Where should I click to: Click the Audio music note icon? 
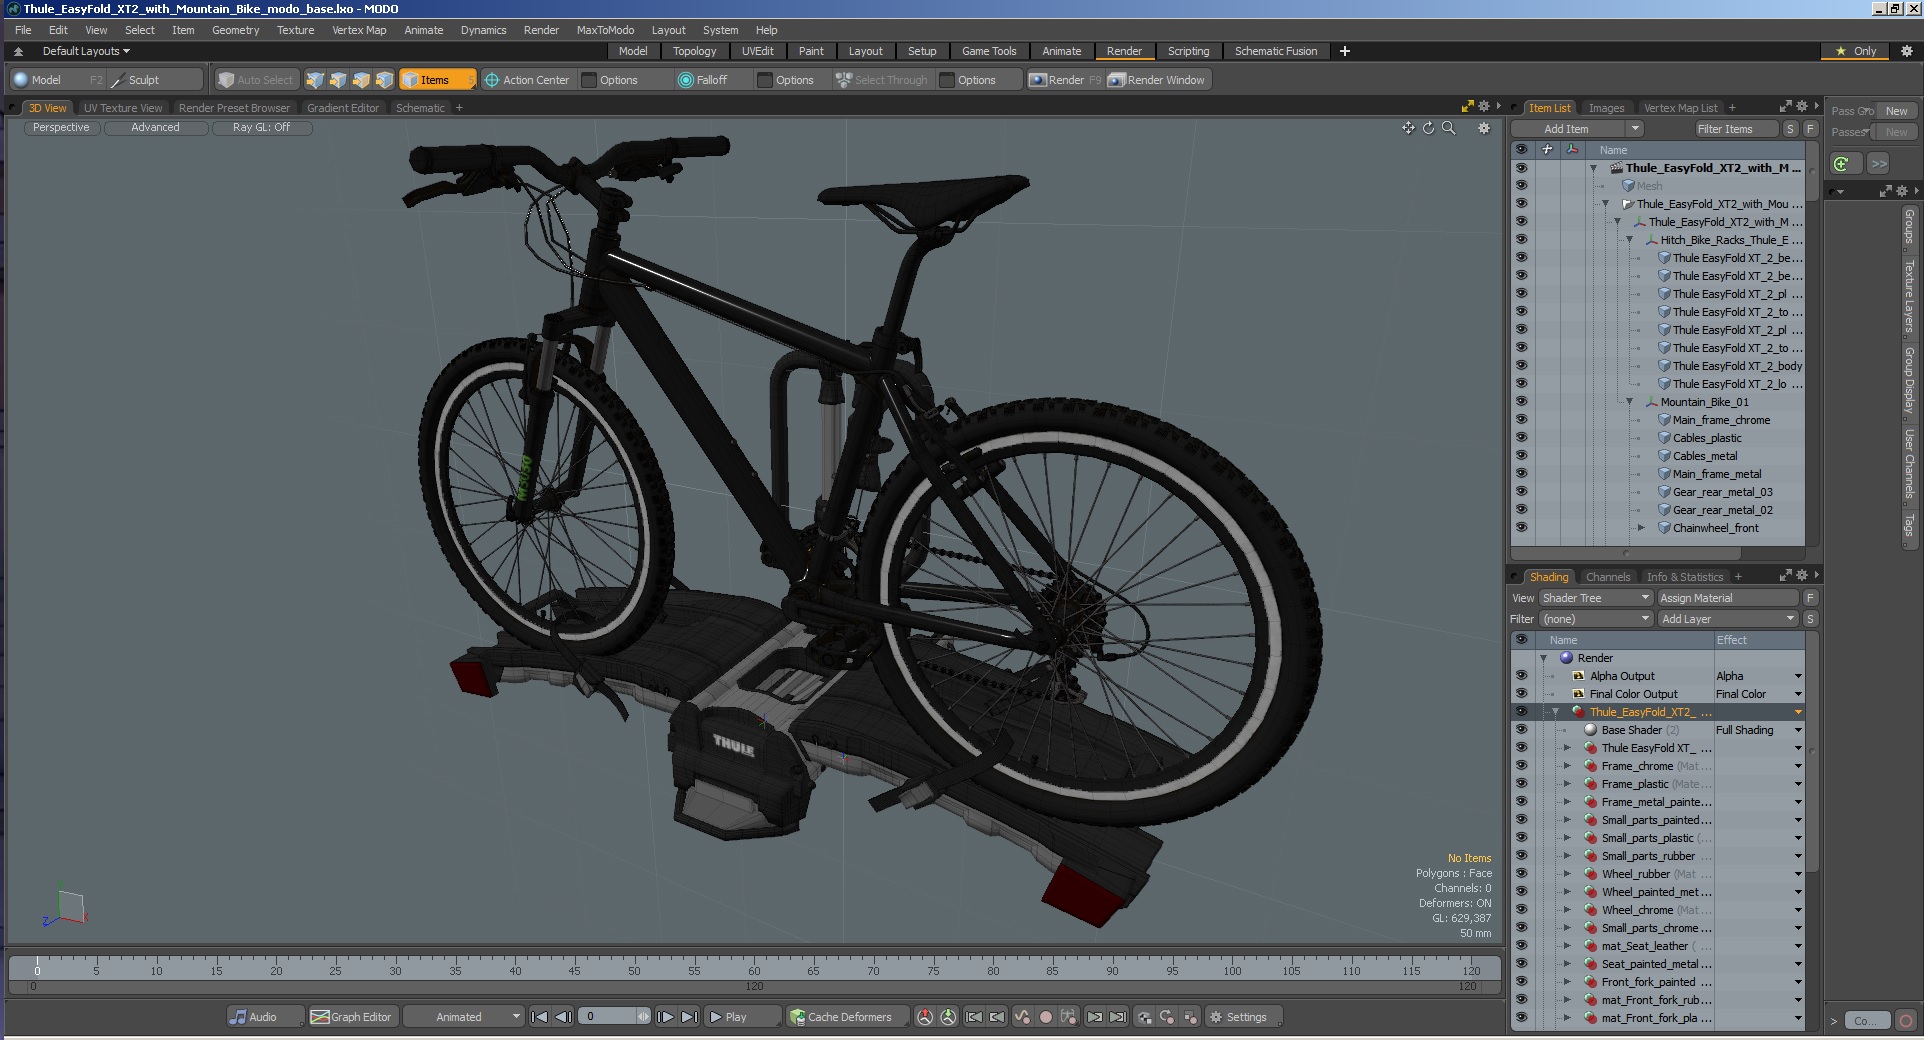click(x=238, y=1017)
